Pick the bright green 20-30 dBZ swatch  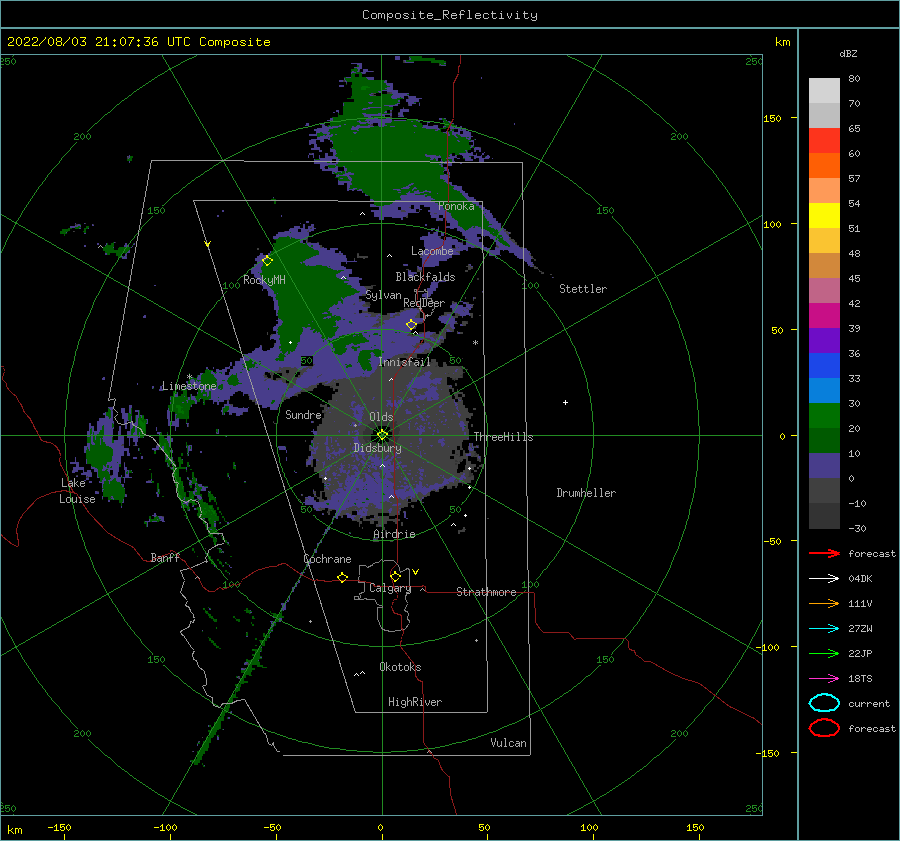(824, 416)
